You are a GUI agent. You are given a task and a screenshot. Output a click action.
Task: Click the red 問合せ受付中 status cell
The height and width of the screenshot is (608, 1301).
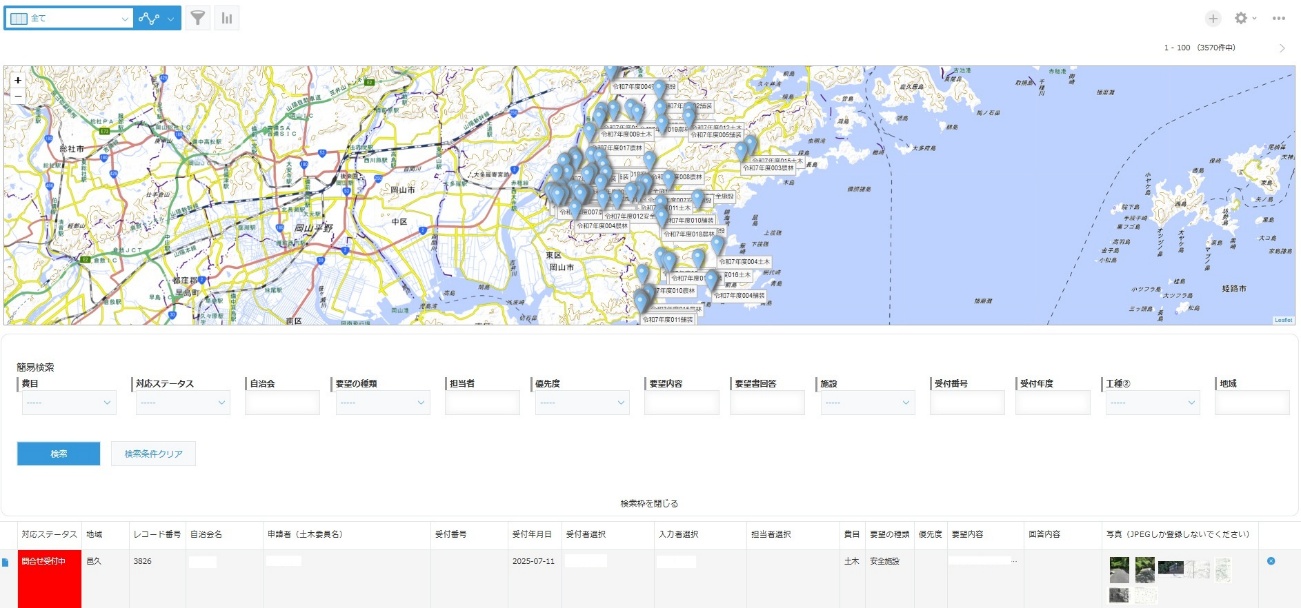[49, 579]
